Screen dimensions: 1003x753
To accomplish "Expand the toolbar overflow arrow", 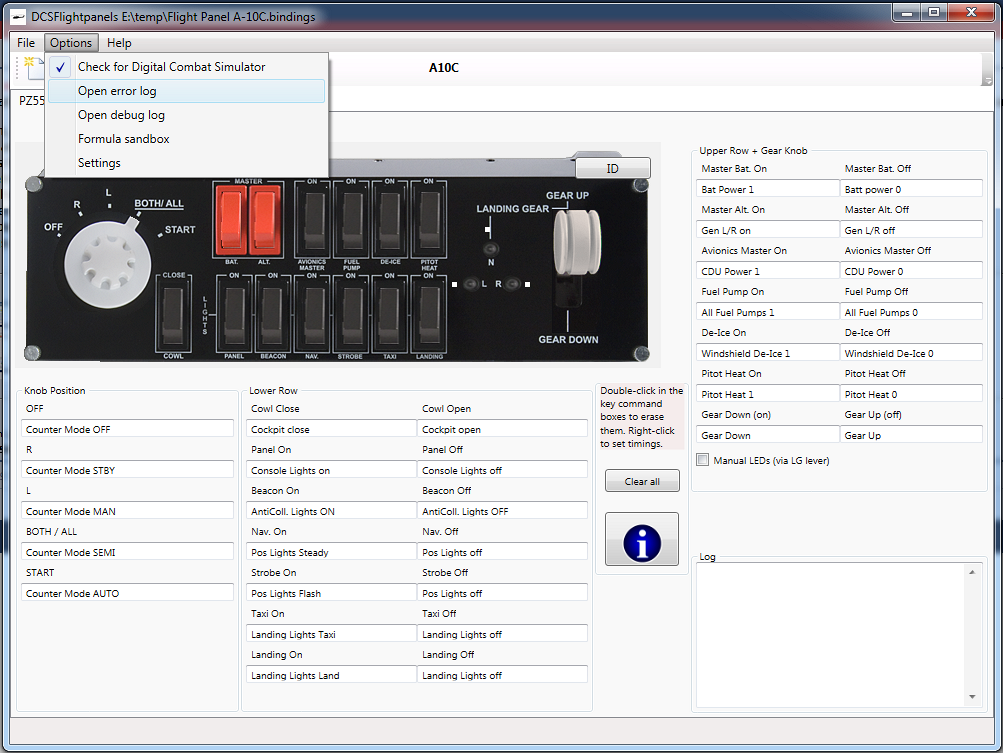I will (x=987, y=80).
